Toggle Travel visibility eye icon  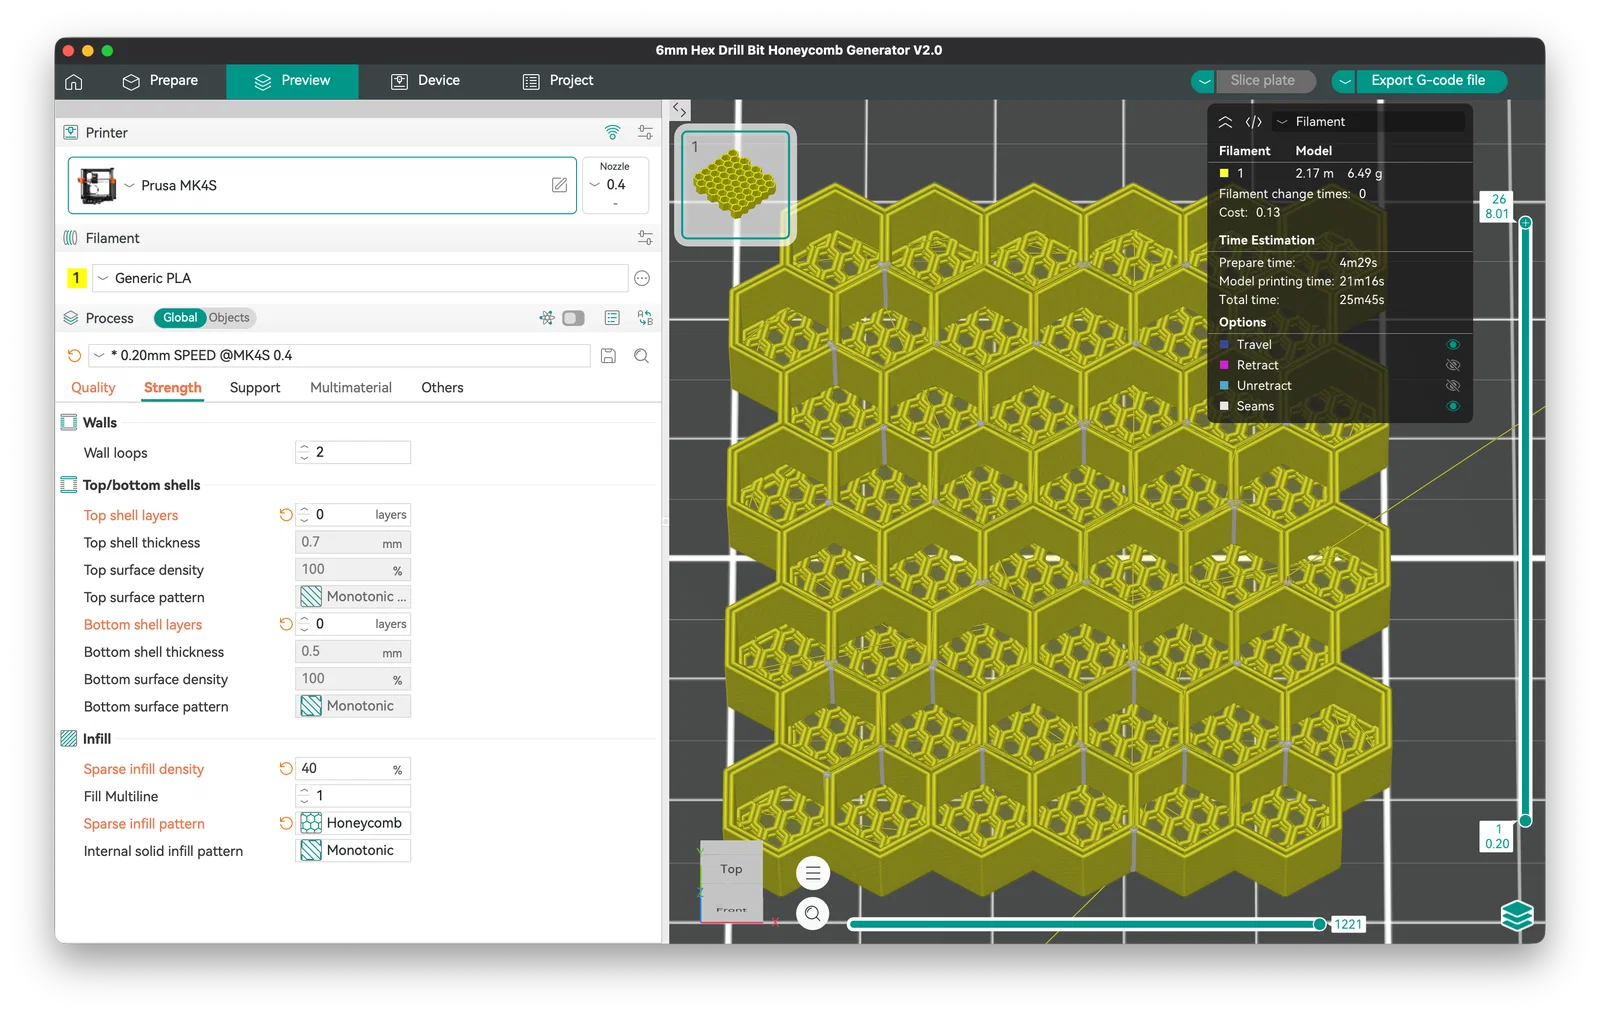click(x=1453, y=345)
